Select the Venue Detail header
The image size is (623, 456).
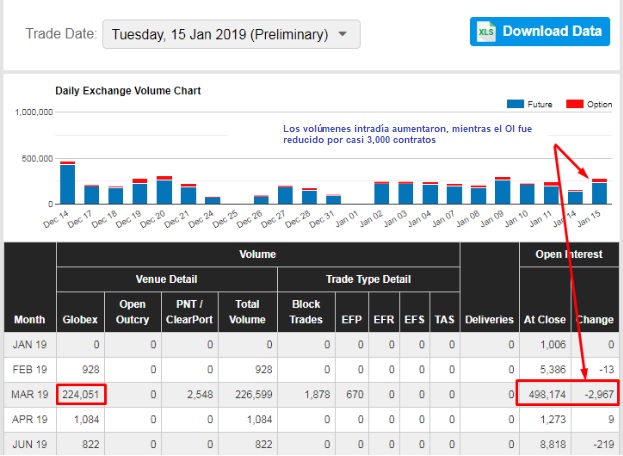tap(166, 279)
